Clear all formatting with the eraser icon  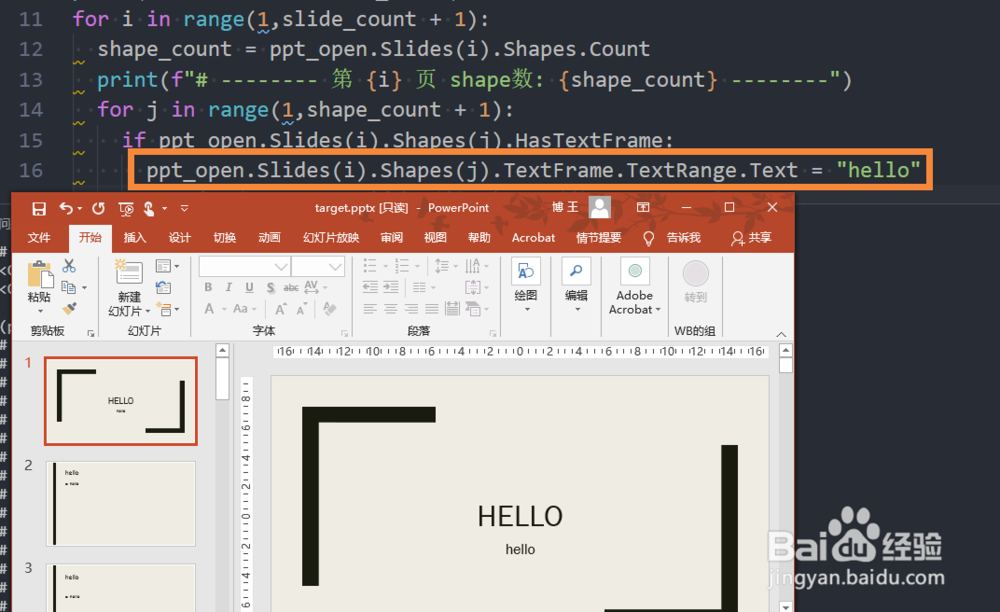(x=329, y=309)
